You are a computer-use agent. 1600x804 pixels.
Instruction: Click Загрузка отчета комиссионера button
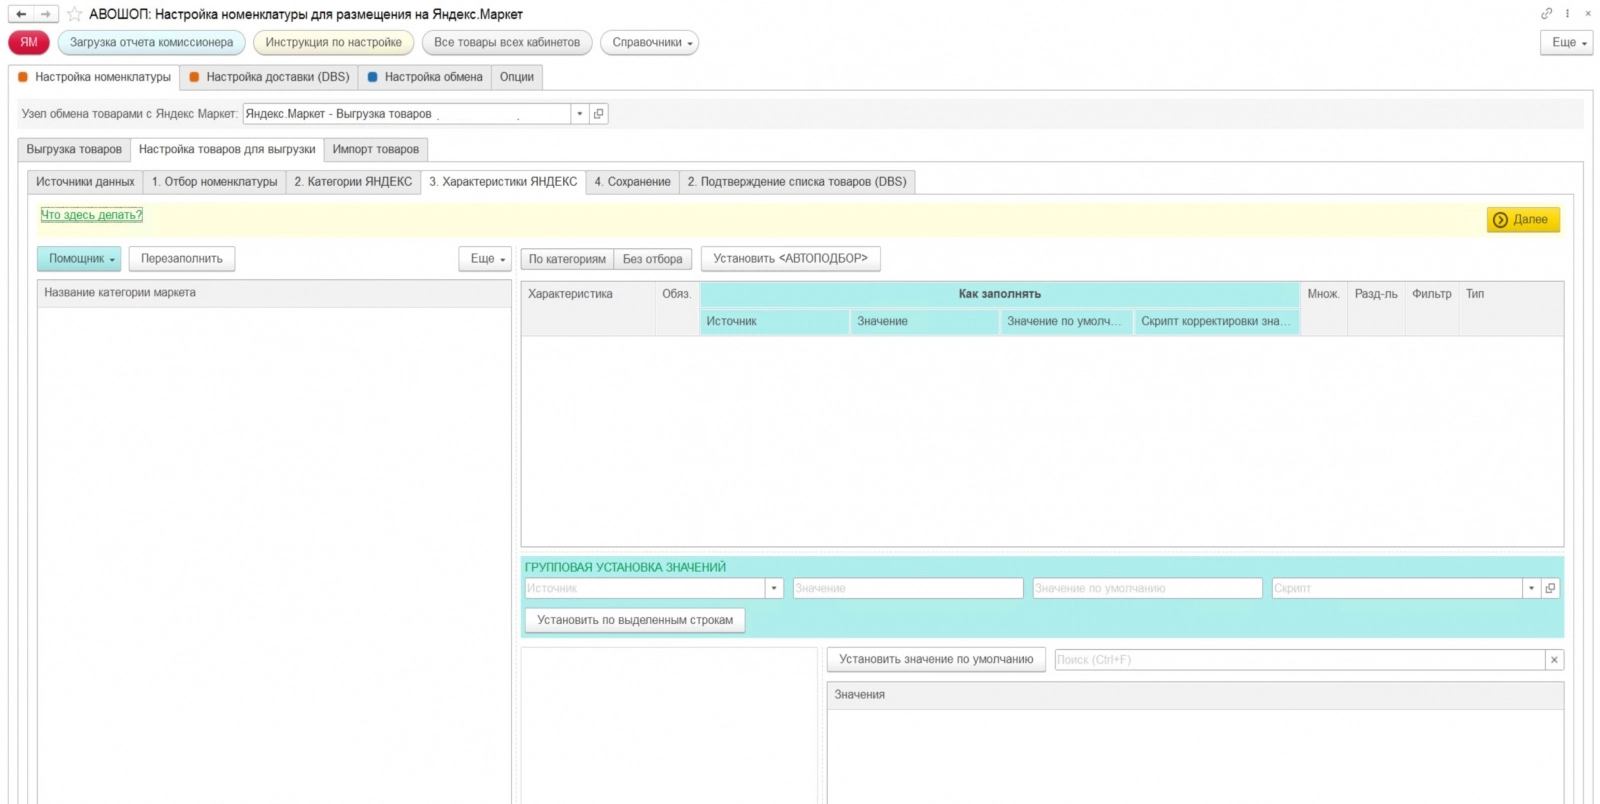pyautogui.click(x=151, y=42)
